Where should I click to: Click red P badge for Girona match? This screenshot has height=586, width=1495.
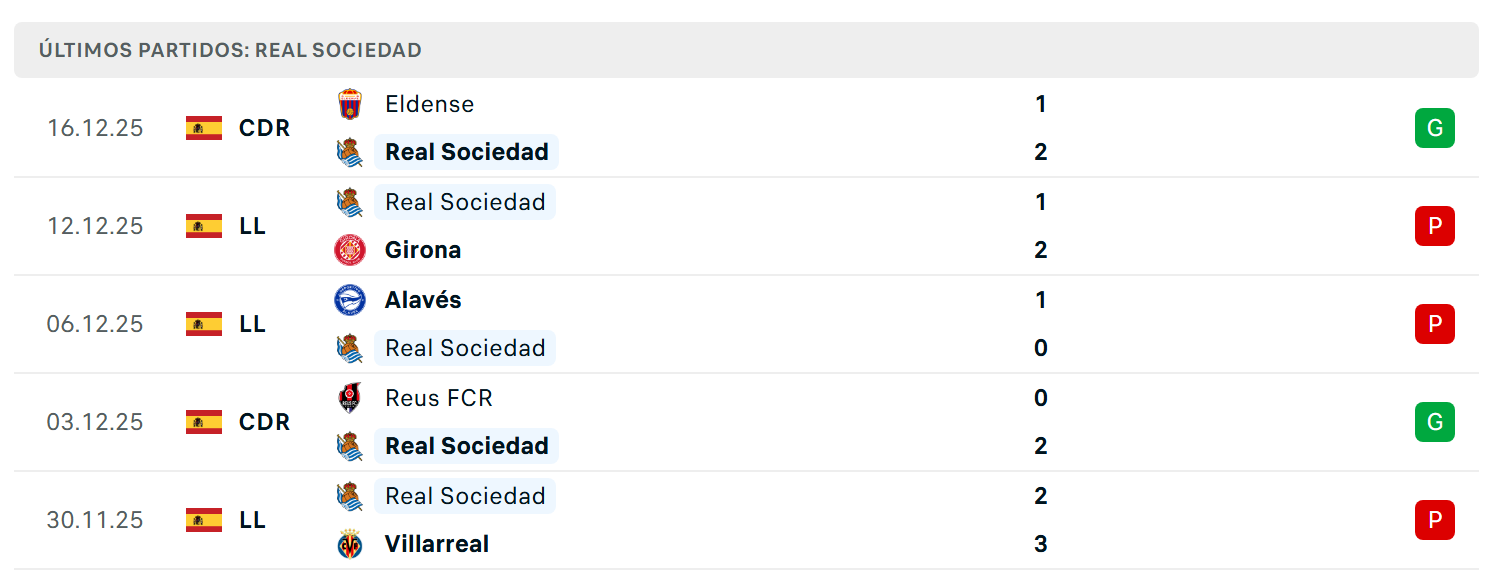tap(1435, 226)
